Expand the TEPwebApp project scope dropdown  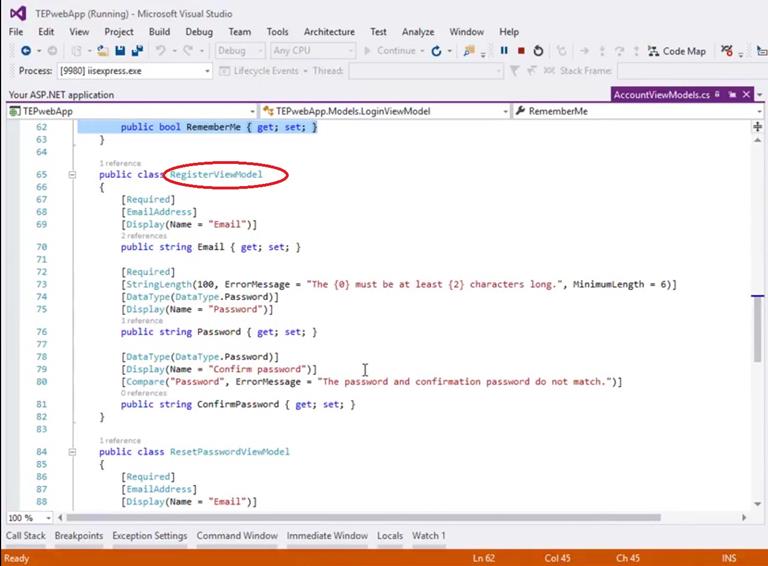pyautogui.click(x=252, y=111)
